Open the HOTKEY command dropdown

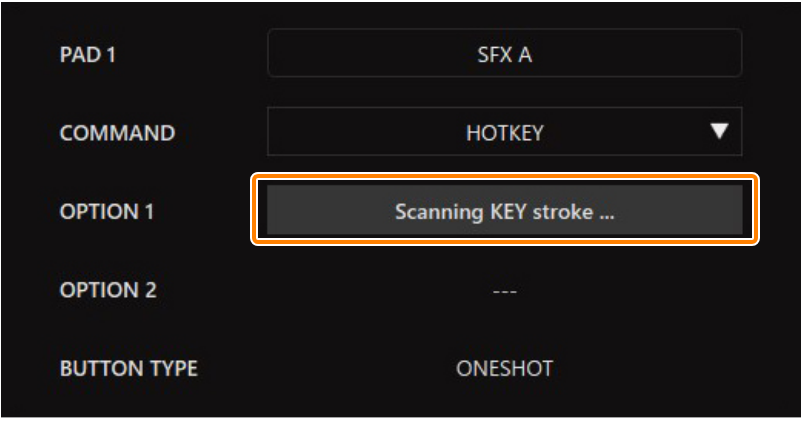tap(505, 132)
